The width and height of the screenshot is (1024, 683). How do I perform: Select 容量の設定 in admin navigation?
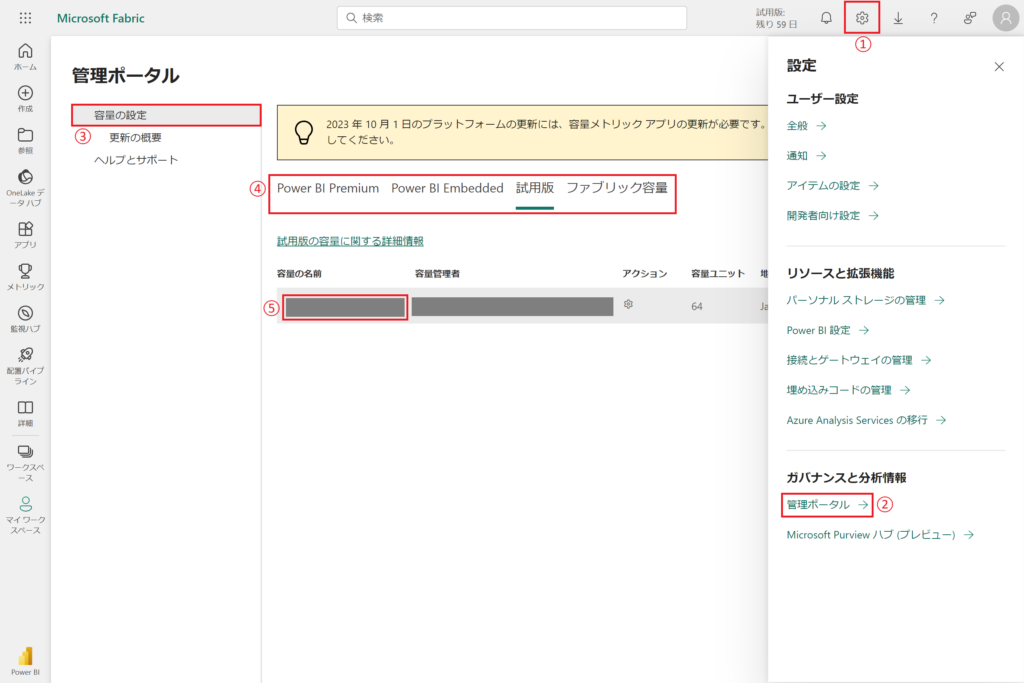tap(120, 115)
